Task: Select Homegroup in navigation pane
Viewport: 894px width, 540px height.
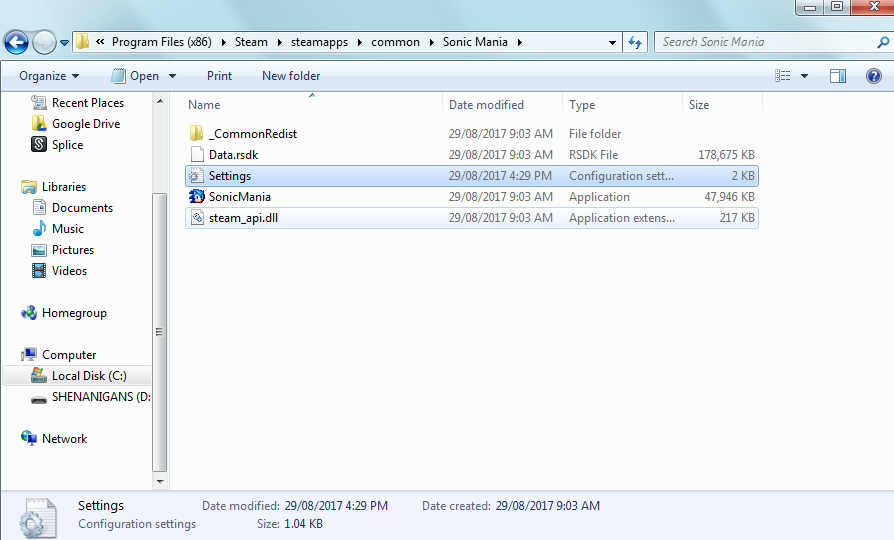Action: (x=64, y=313)
